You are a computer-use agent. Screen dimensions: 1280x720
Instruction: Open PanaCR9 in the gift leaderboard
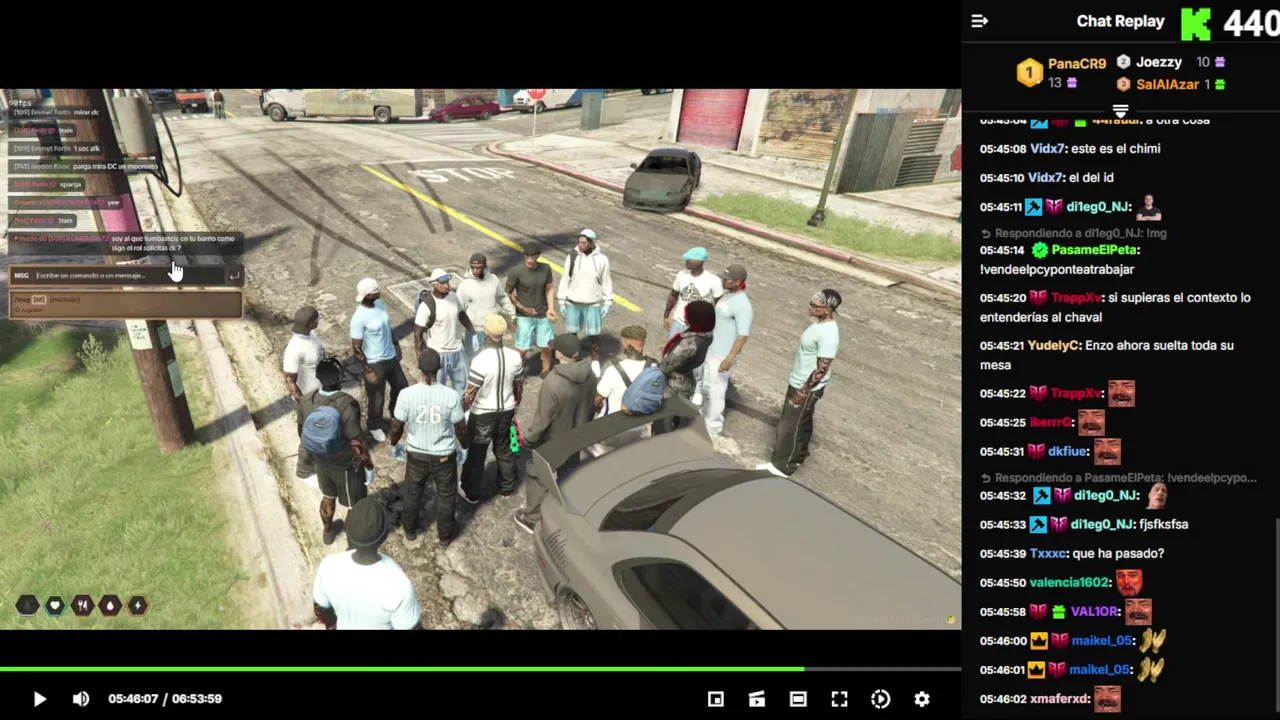tap(1077, 63)
